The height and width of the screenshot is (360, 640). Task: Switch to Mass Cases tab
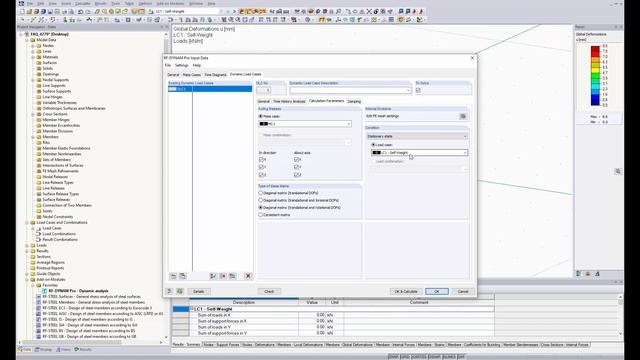191,75
